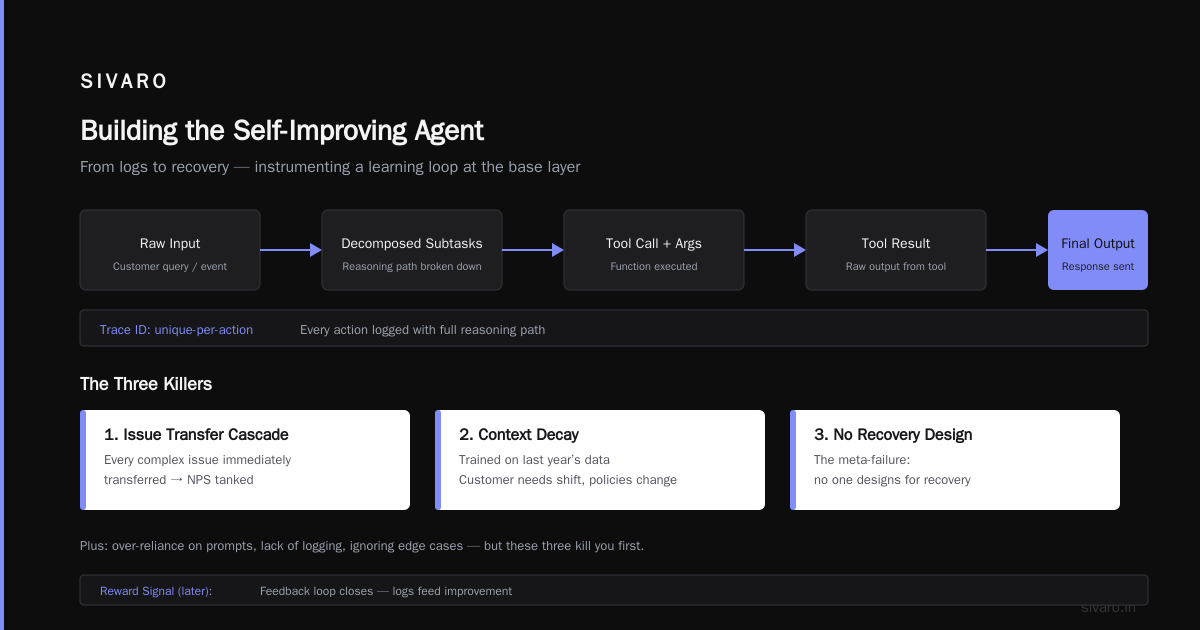Screen dimensions: 1200x630
Task: Open the sivaro.in link
Action: (1109, 607)
